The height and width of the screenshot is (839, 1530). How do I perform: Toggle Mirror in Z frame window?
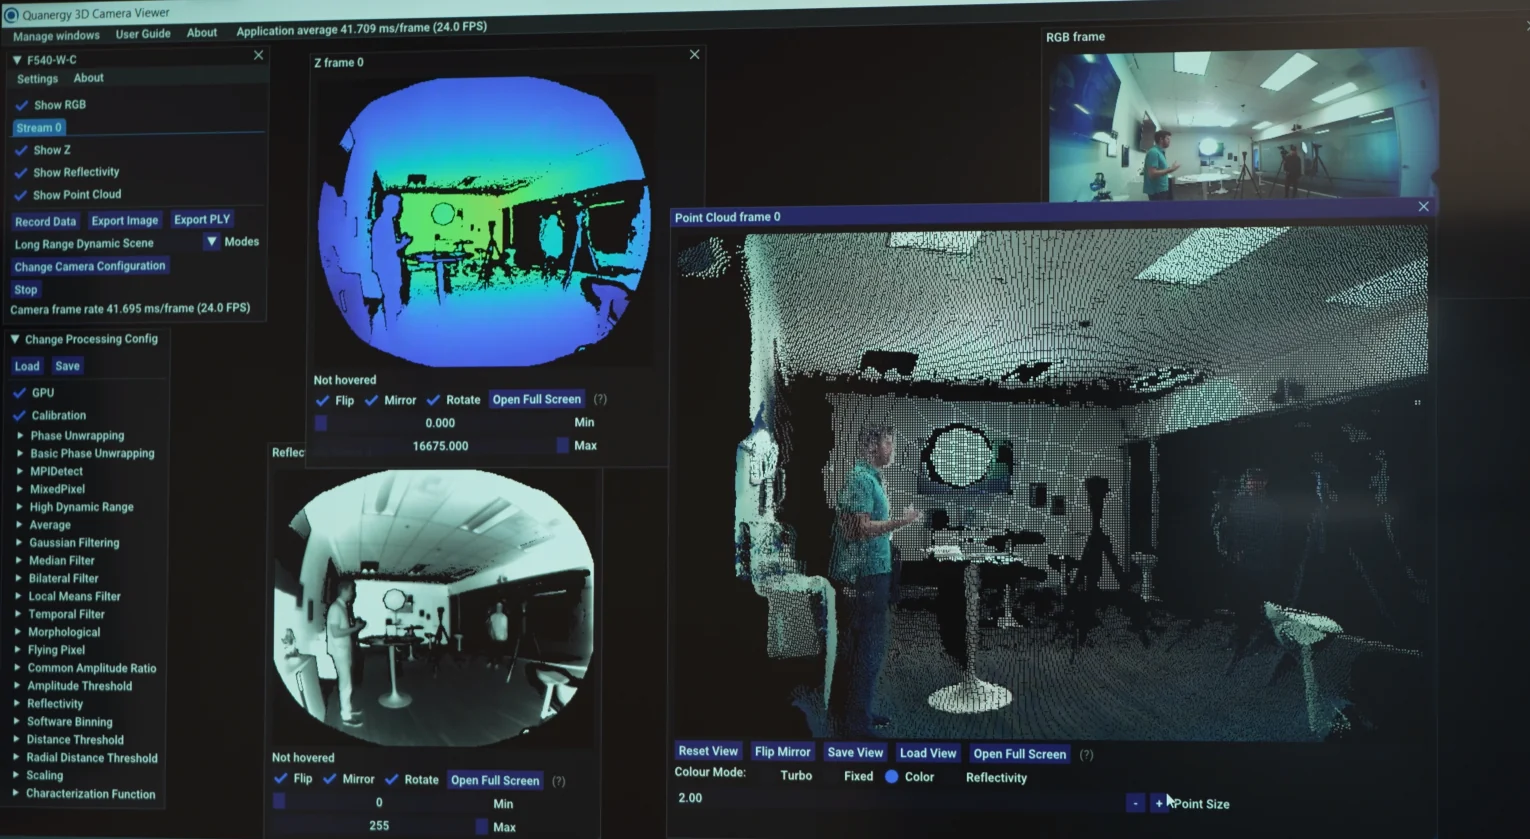(x=371, y=400)
